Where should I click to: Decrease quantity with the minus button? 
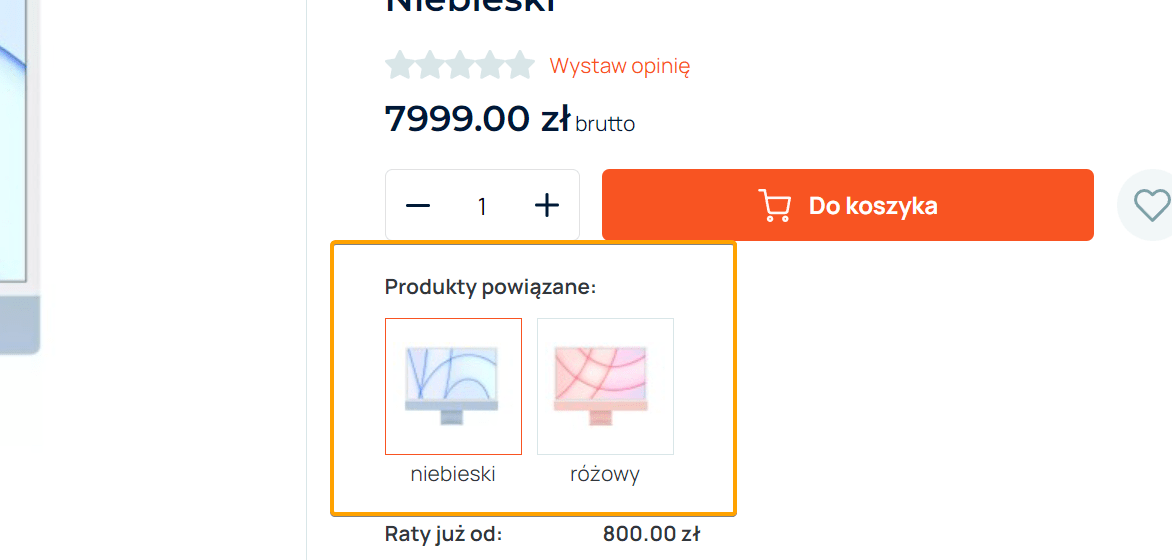click(x=418, y=206)
